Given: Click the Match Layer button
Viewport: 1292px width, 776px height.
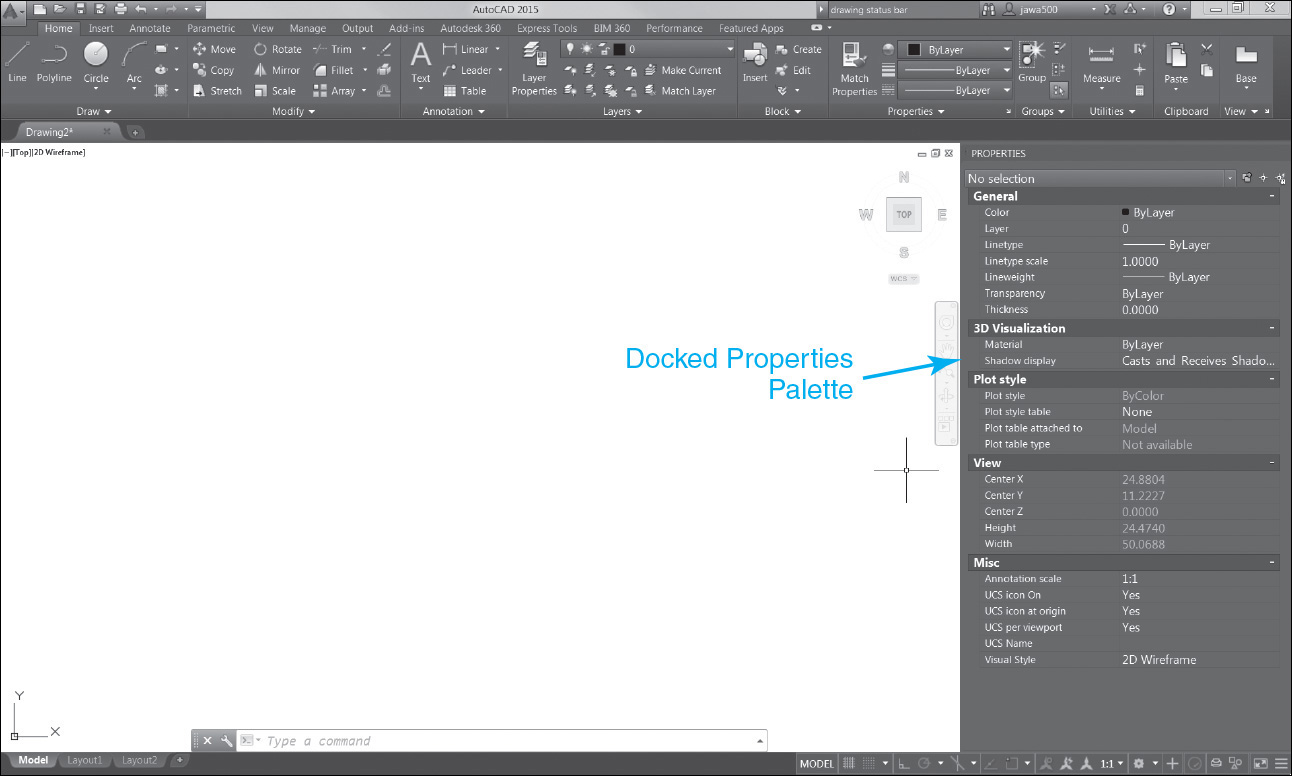Looking at the screenshot, I should (680, 91).
